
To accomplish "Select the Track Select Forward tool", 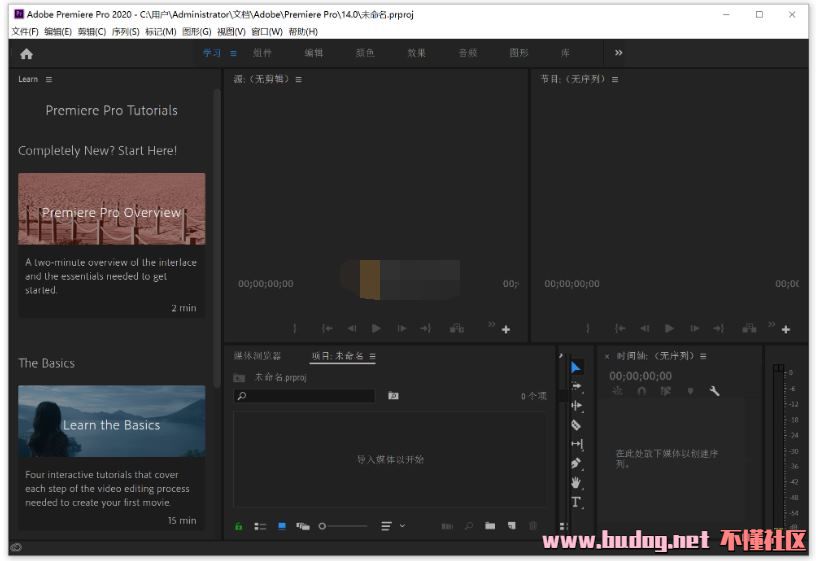I will [577, 386].
